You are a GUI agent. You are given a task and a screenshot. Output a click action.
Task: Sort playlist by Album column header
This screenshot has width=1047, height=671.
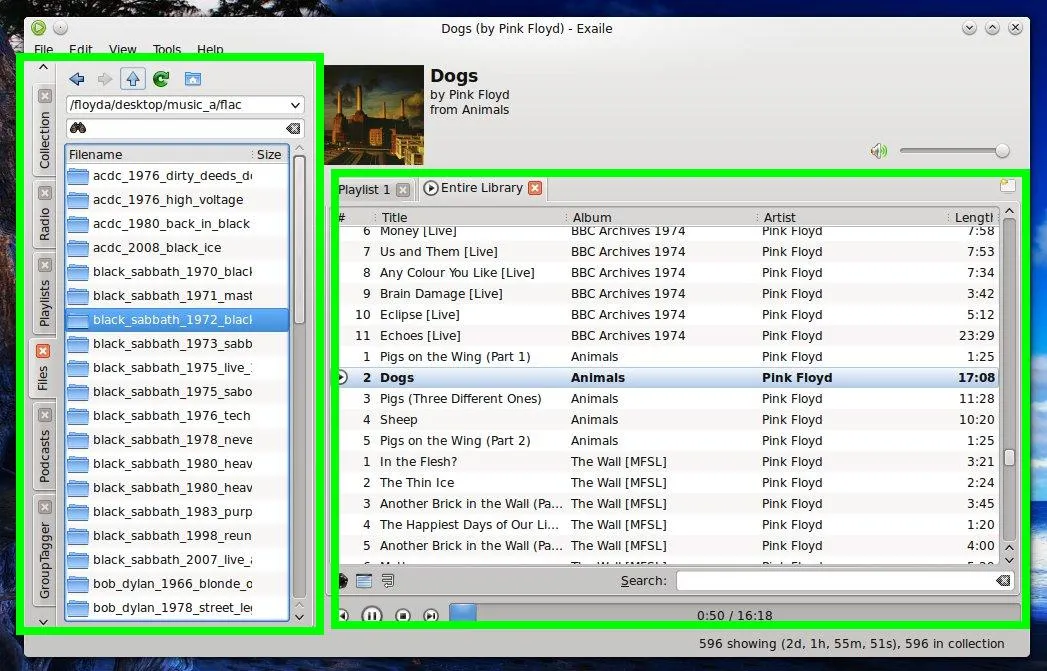point(660,217)
